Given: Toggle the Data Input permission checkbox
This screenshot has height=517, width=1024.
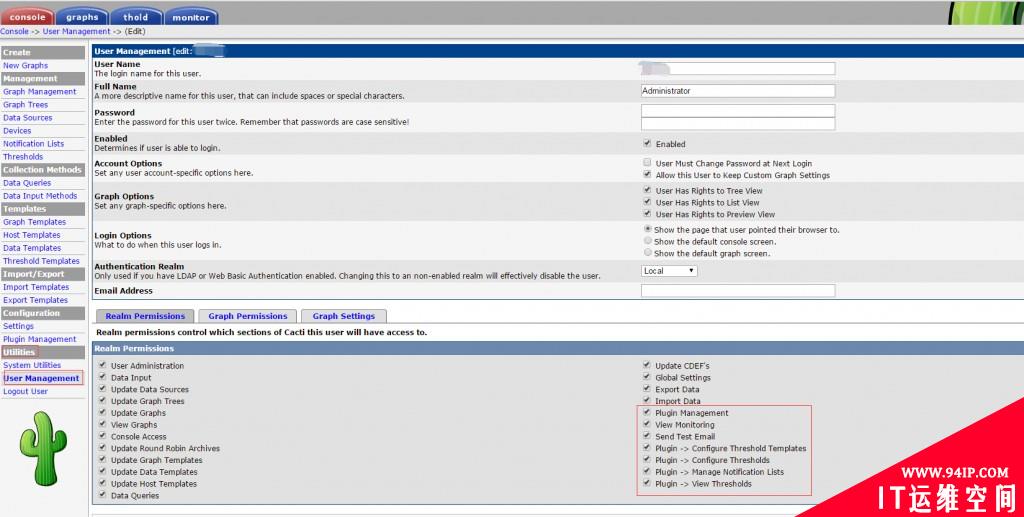Looking at the screenshot, I should [x=103, y=377].
